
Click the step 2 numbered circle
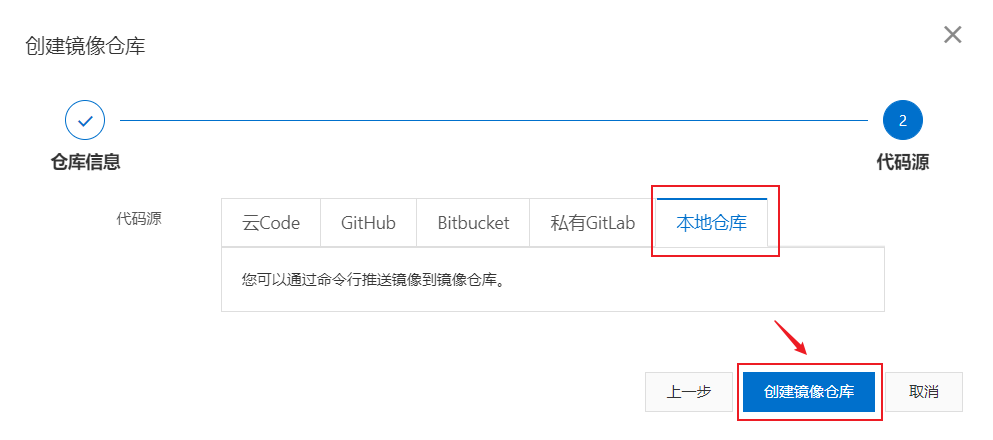pyautogui.click(x=902, y=120)
